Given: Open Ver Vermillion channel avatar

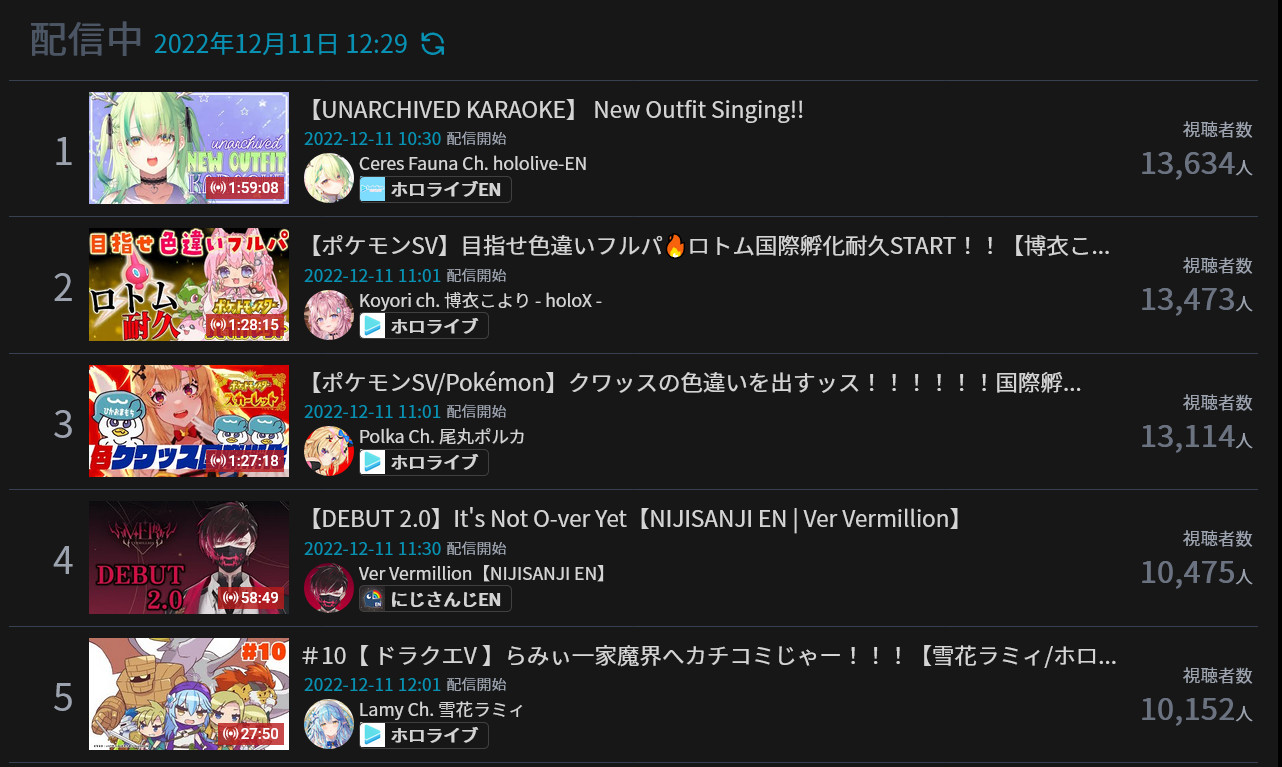Looking at the screenshot, I should tap(329, 587).
